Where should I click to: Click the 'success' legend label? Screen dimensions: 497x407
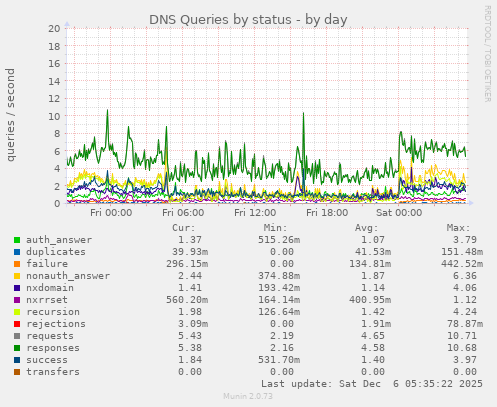(47, 360)
